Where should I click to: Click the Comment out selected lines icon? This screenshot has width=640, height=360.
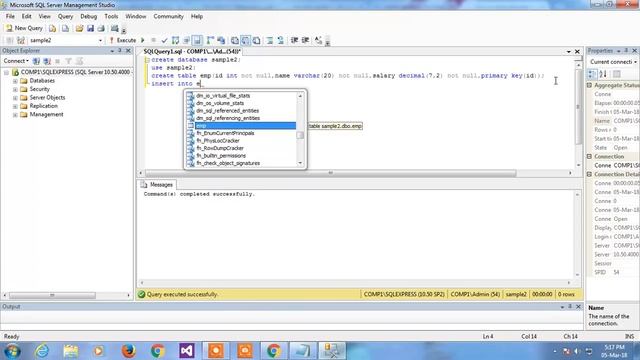click(270, 40)
